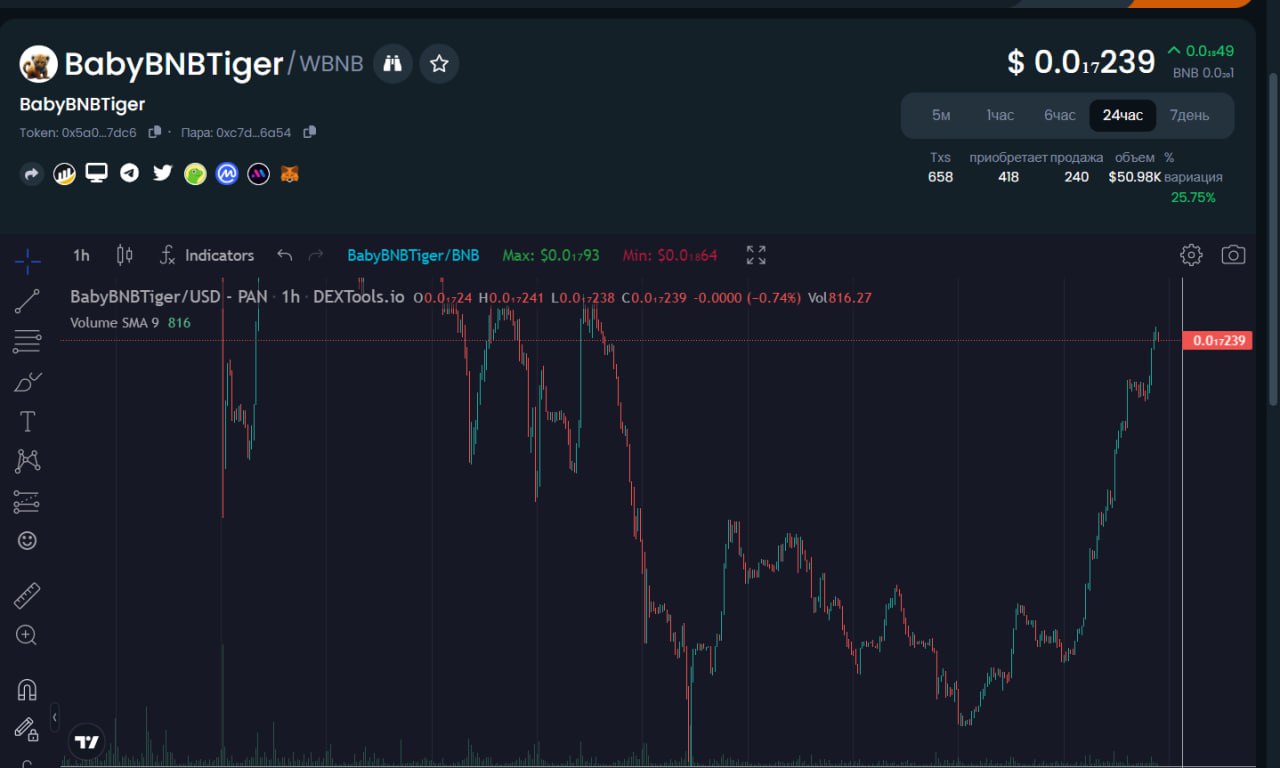This screenshot has height=768, width=1280.
Task: Redo chart action arrow
Action: pyautogui.click(x=316, y=255)
